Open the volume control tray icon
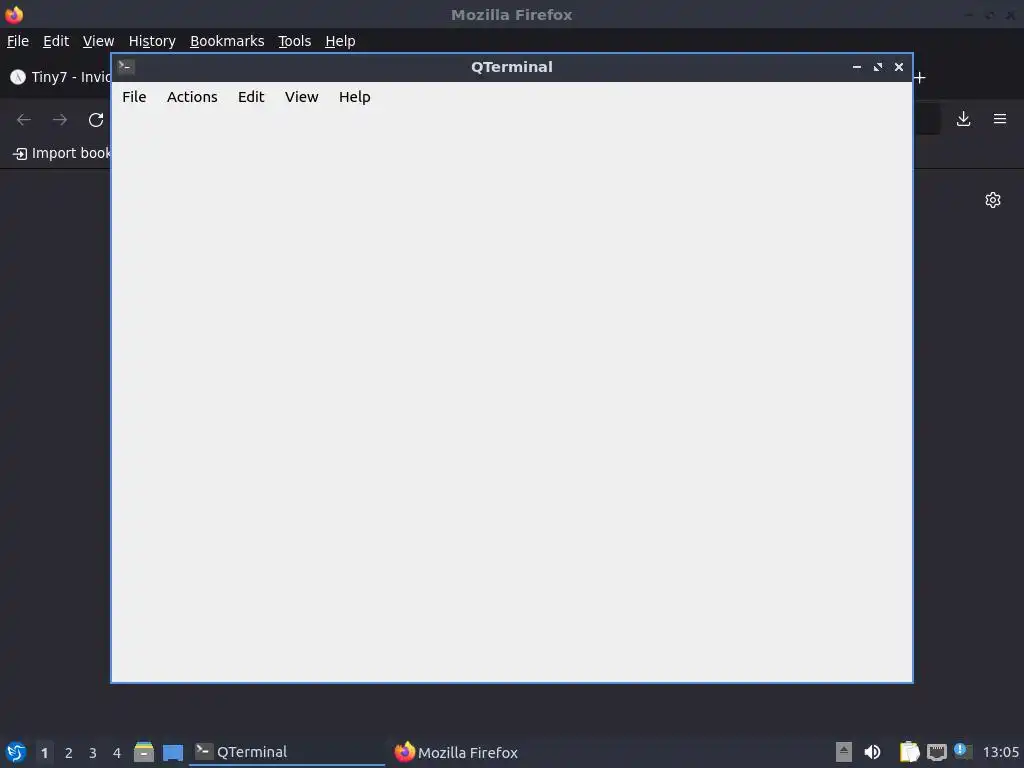The image size is (1024, 768). pyautogui.click(x=872, y=752)
